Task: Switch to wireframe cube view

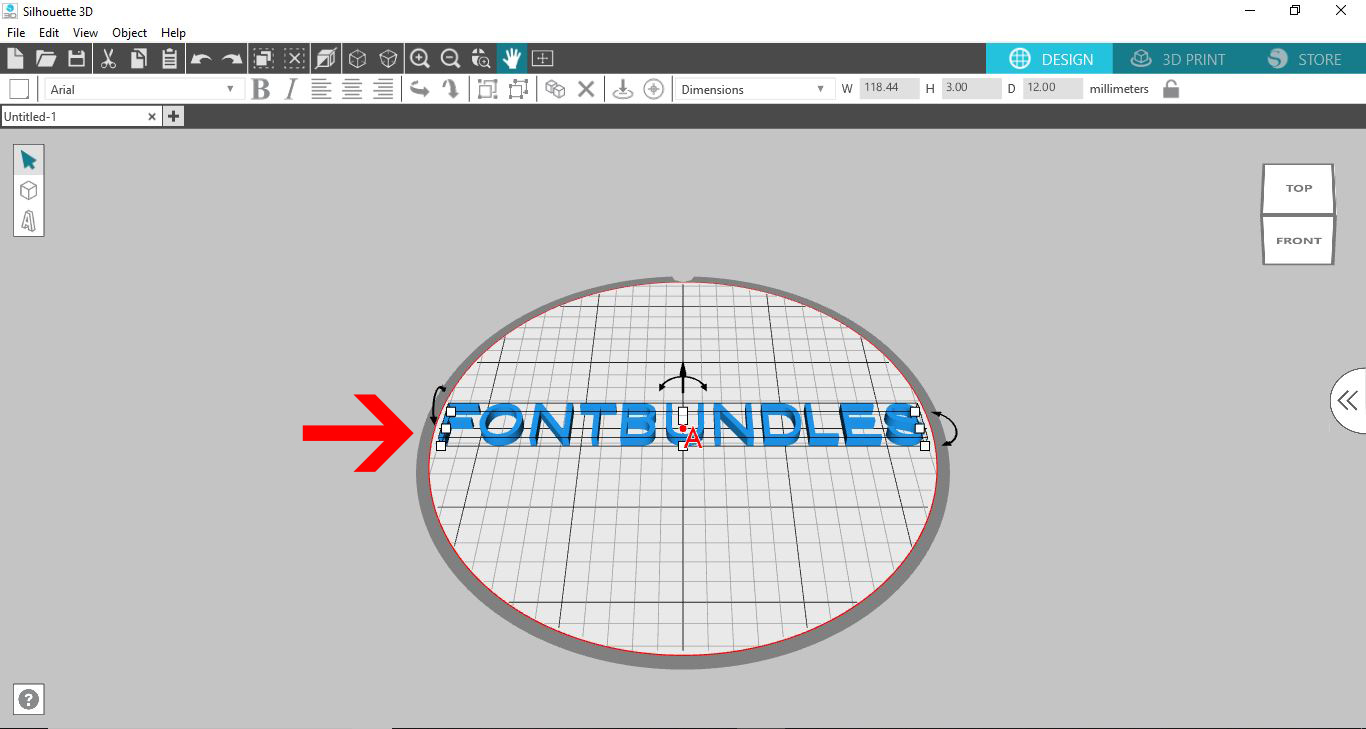Action: [x=357, y=58]
